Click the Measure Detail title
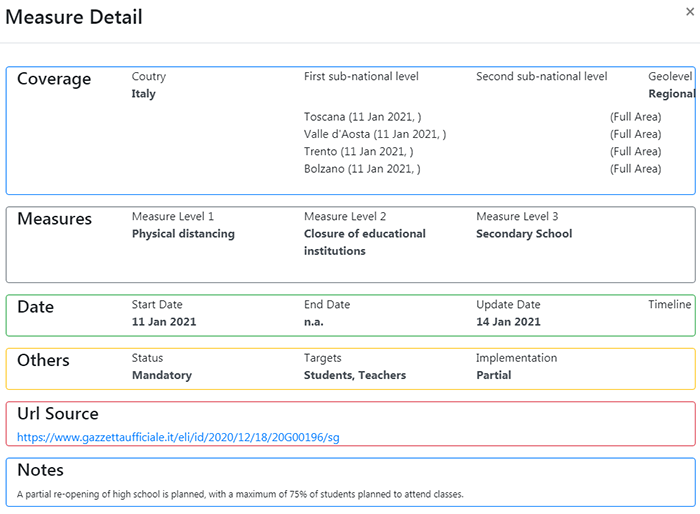The height and width of the screenshot is (514, 700). [74, 17]
